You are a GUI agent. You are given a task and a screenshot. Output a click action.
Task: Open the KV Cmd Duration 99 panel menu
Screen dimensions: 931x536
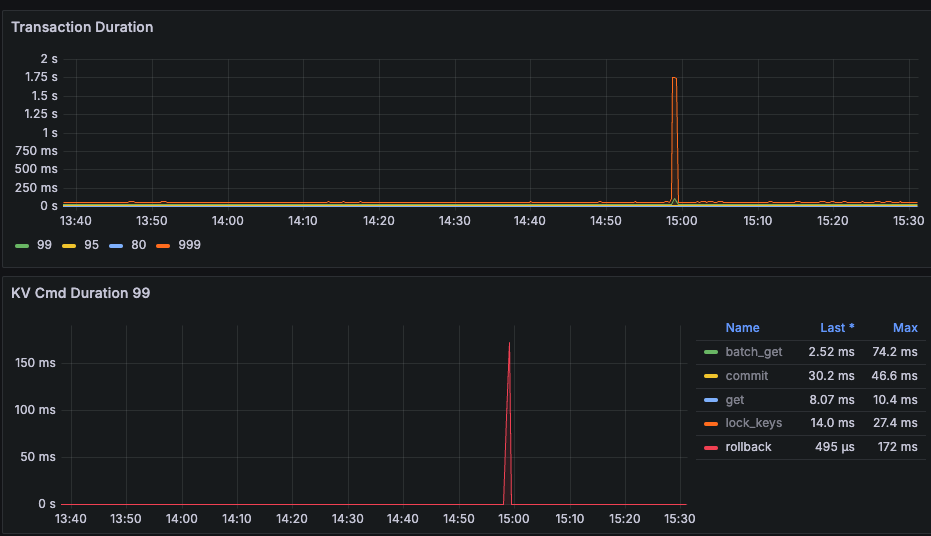80,293
